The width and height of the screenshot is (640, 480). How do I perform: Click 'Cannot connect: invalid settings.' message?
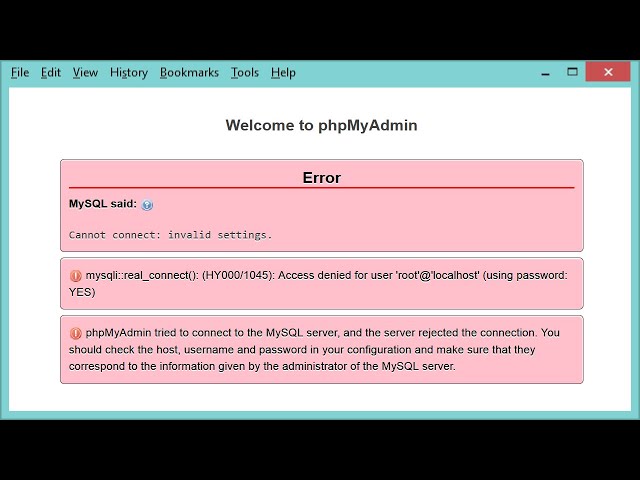click(x=170, y=235)
